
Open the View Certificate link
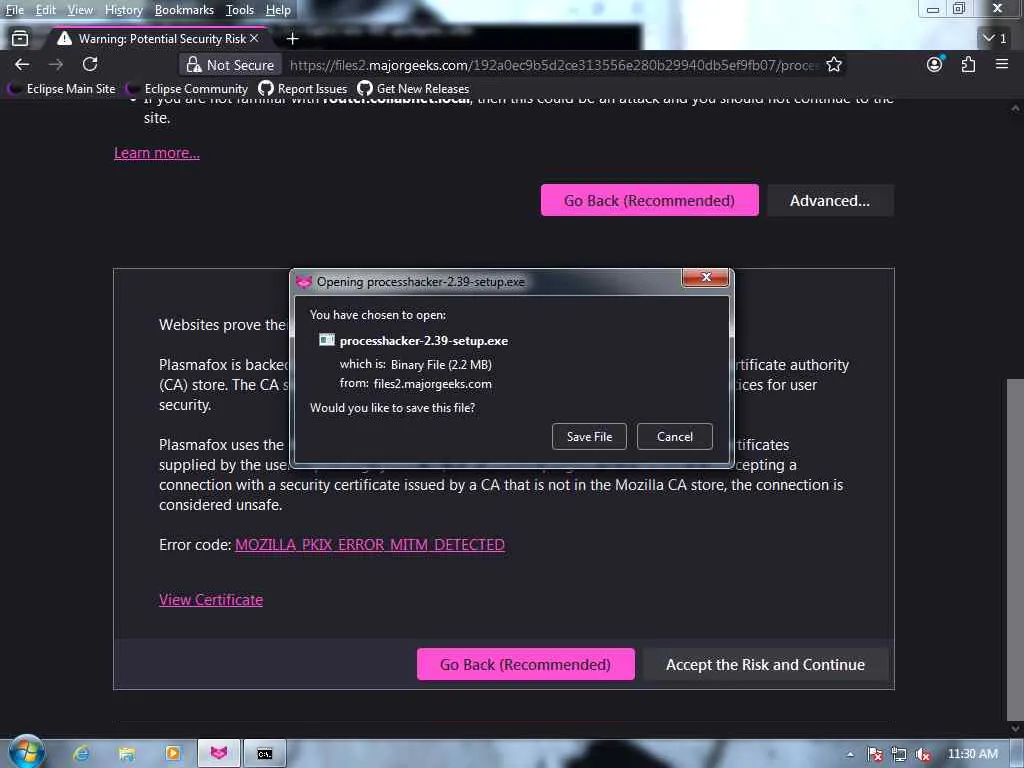(211, 600)
